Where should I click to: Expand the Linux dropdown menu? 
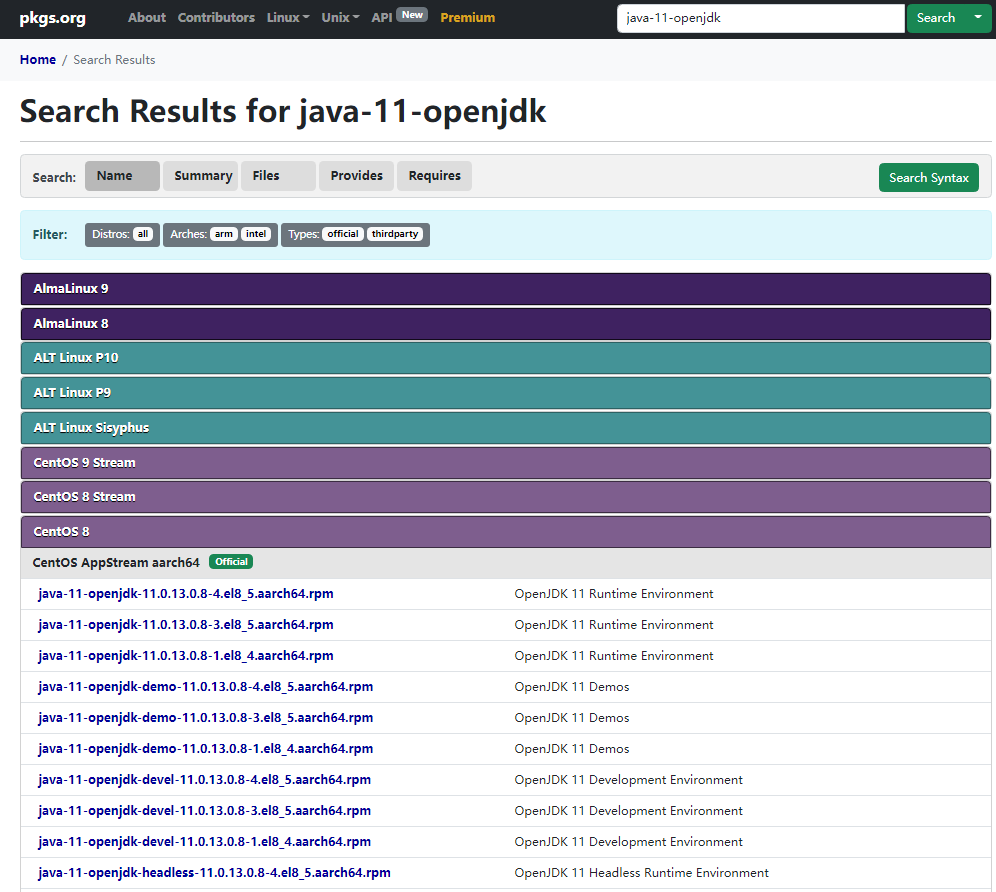point(288,18)
